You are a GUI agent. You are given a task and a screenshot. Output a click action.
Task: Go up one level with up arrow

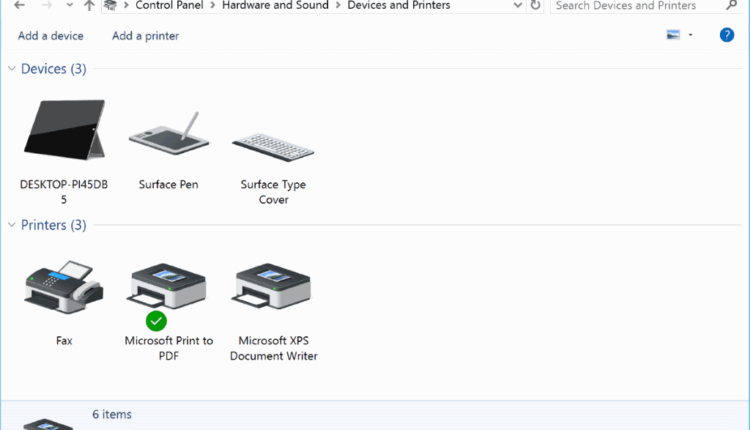[x=89, y=6]
